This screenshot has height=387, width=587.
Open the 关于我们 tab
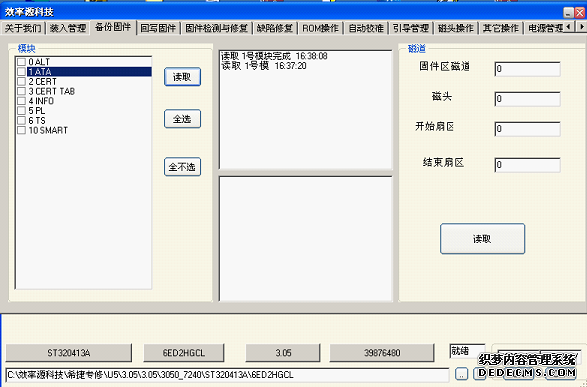(x=23, y=28)
